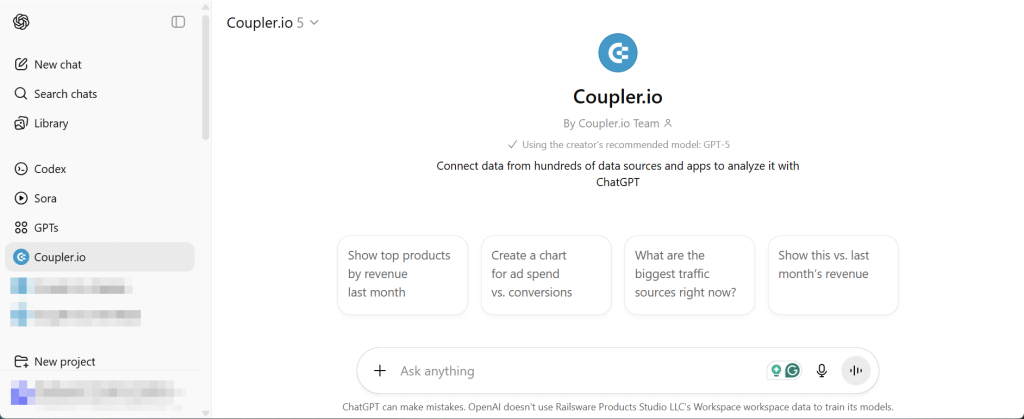
Task: Click the Coupler.io GPT logo
Action: click(618, 52)
